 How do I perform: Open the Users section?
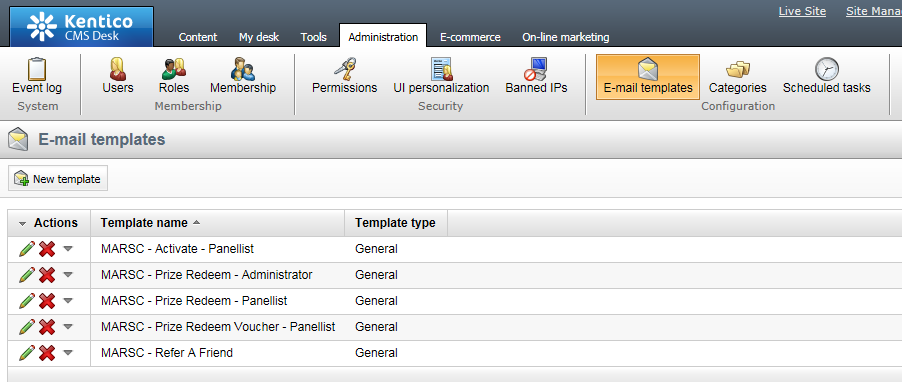pyautogui.click(x=118, y=70)
